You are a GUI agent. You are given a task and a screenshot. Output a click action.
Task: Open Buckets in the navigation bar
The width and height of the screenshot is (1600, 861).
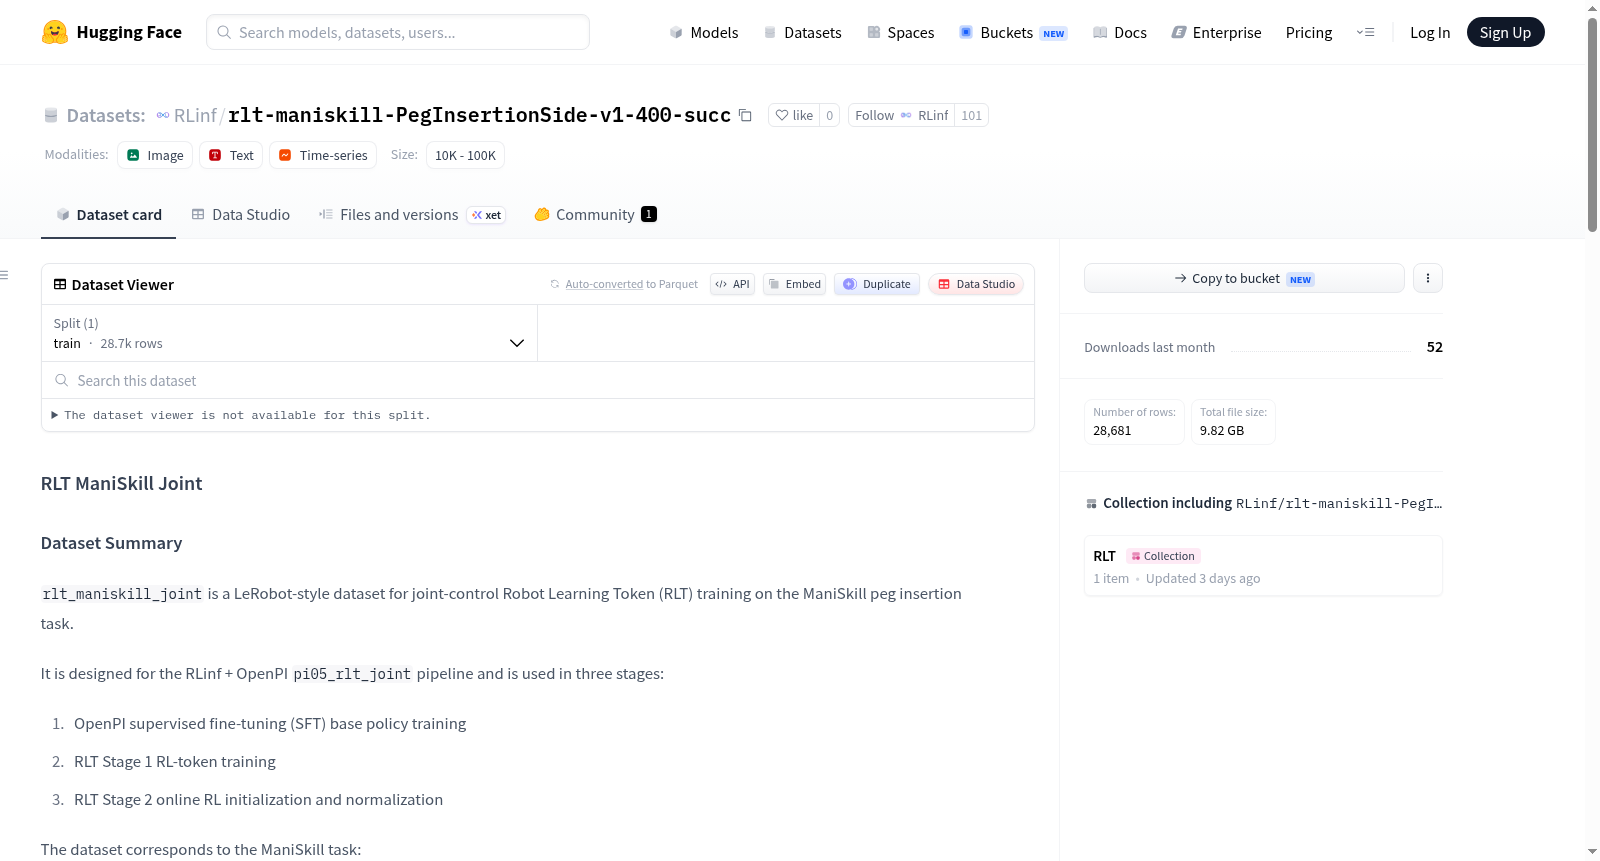pyautogui.click(x=1013, y=32)
